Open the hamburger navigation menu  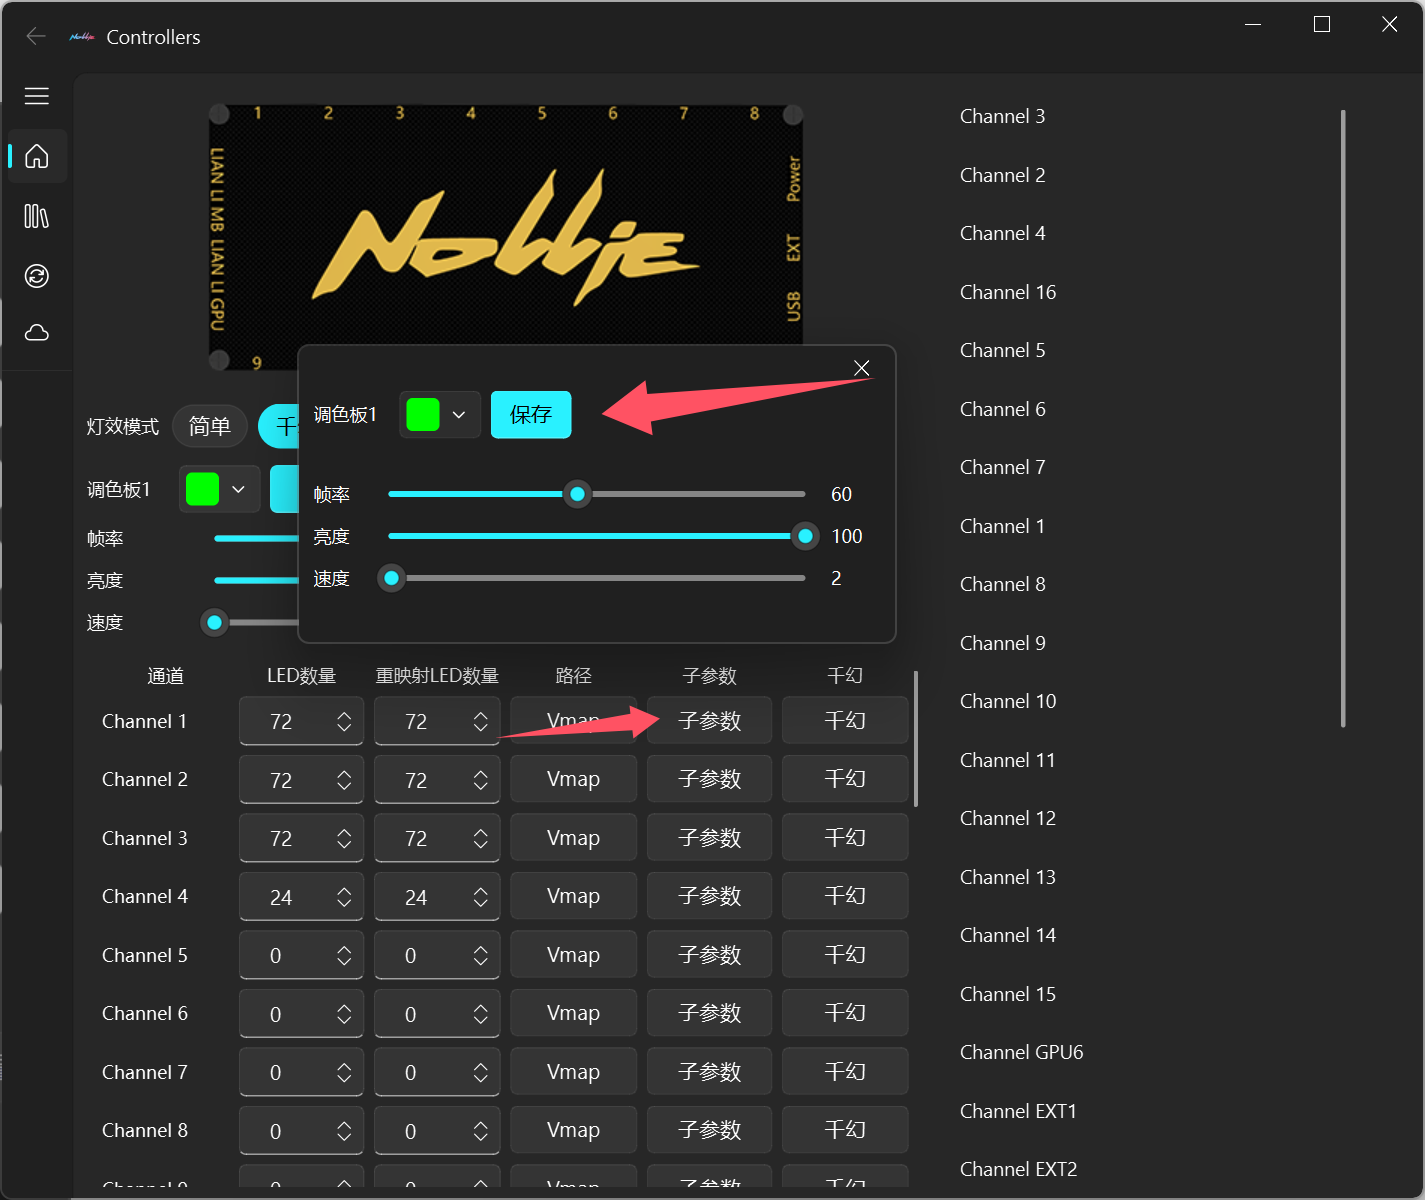click(x=37, y=96)
